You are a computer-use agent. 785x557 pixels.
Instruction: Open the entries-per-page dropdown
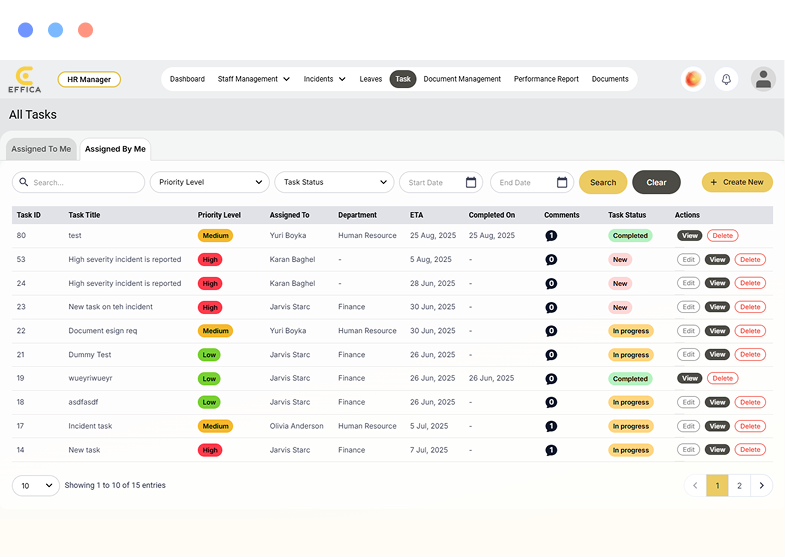(36, 485)
